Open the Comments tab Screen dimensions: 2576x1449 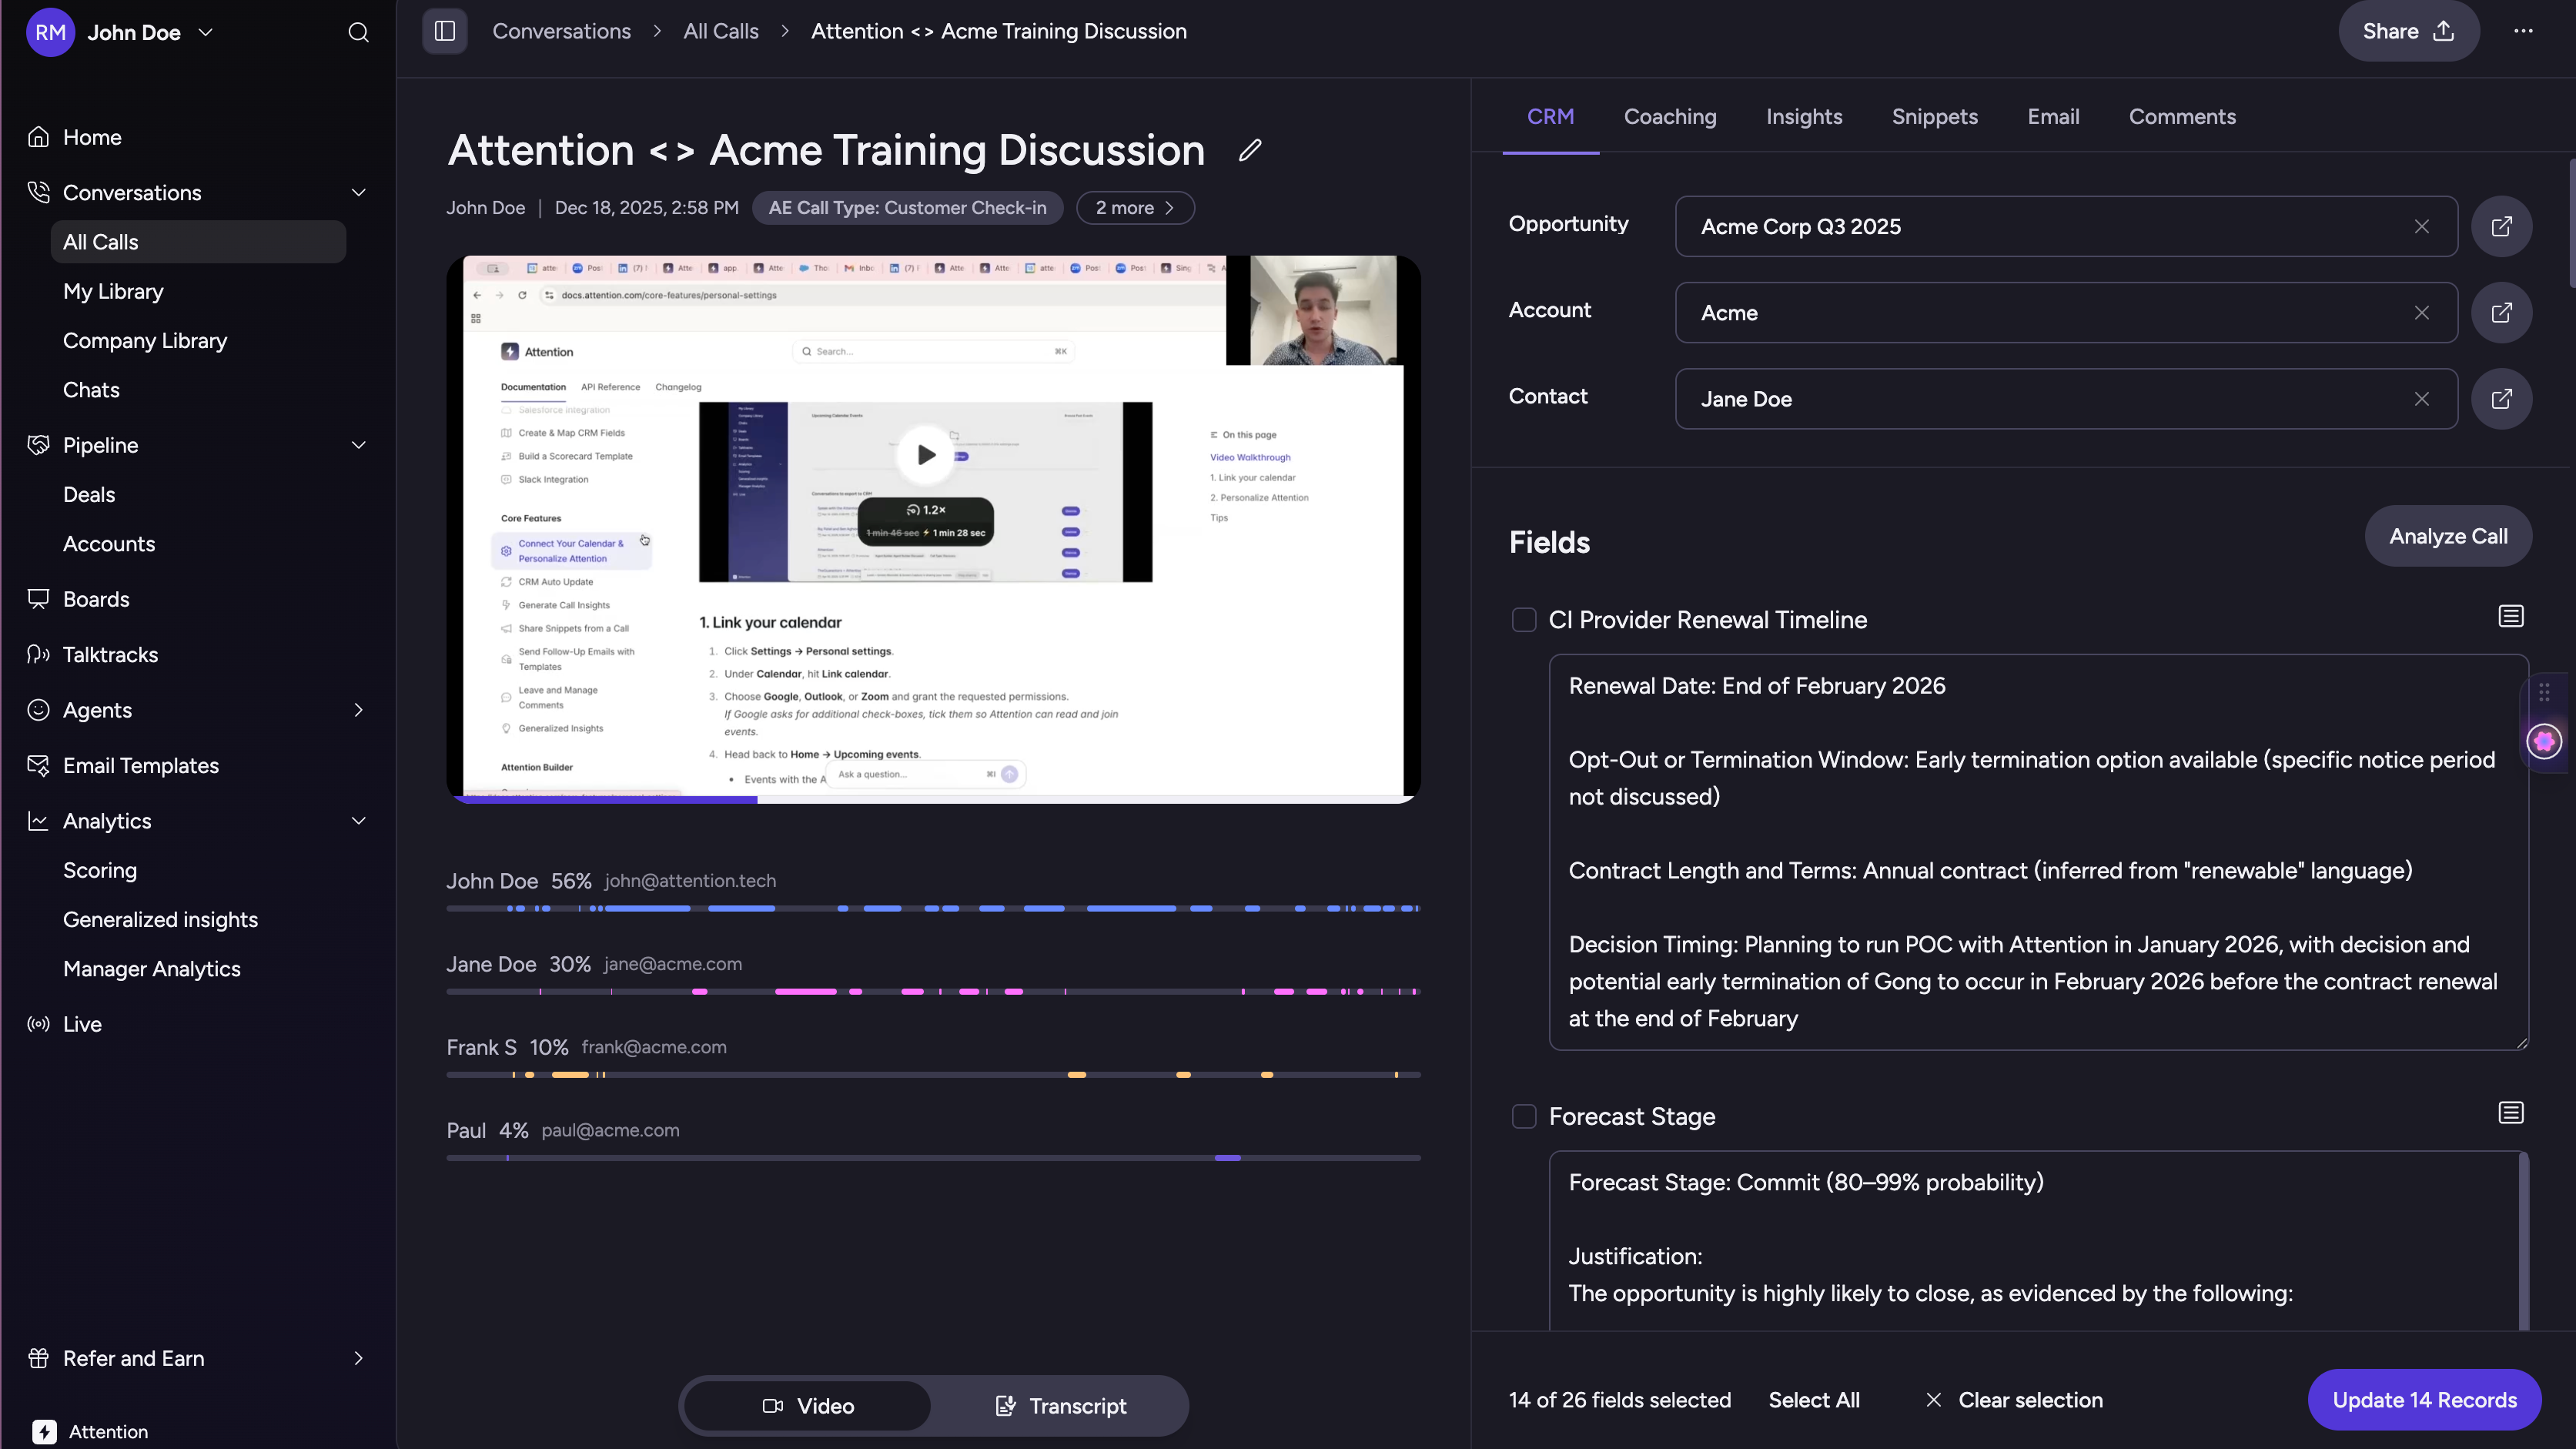(2182, 117)
